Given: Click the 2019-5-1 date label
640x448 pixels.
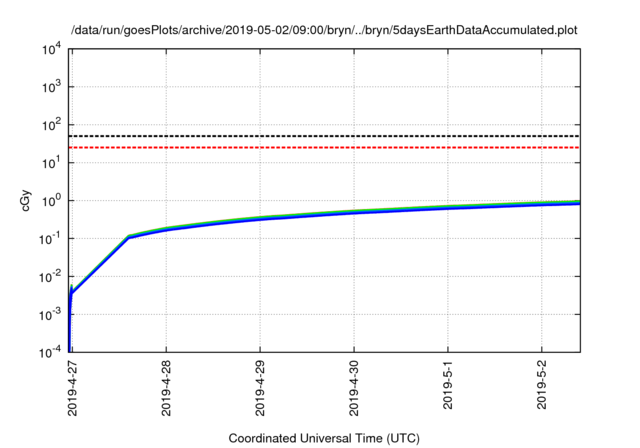Looking at the screenshot, I should [x=448, y=384].
